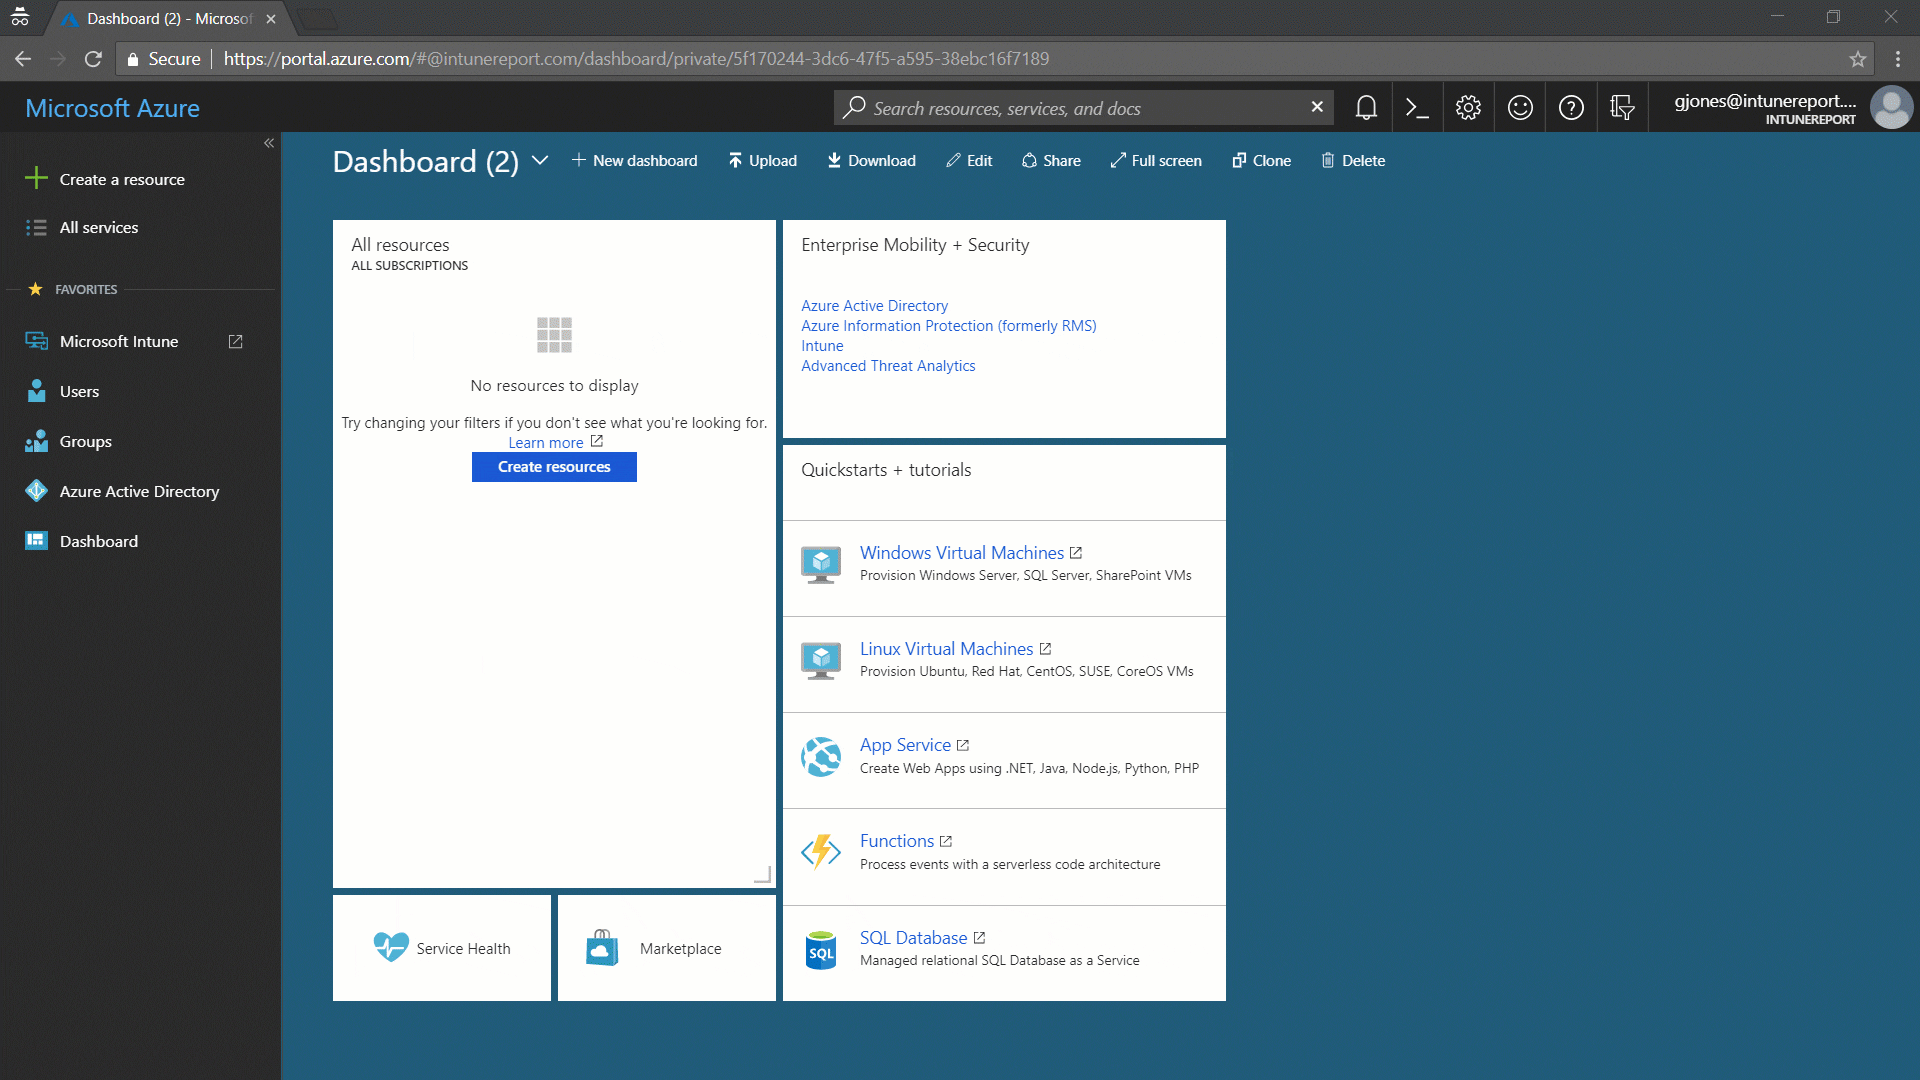The height and width of the screenshot is (1080, 1920).
Task: Click the browser address bar URL
Action: pyautogui.click(x=636, y=59)
